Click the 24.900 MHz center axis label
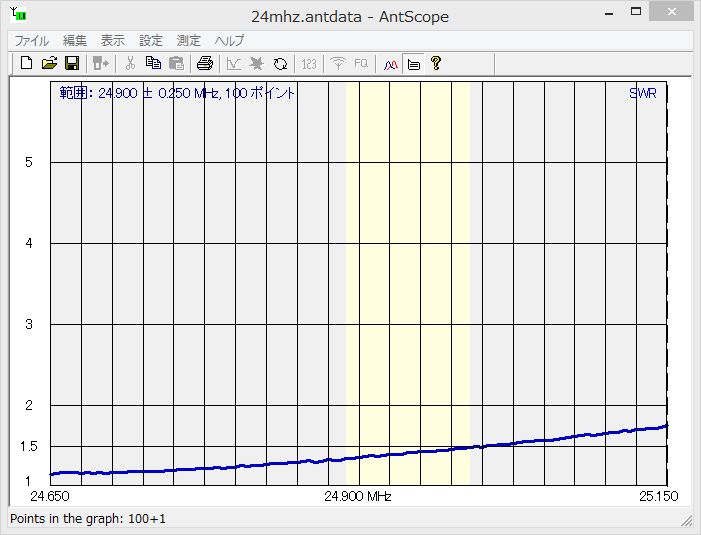Image resolution: width=701 pixels, height=535 pixels. 358,496
